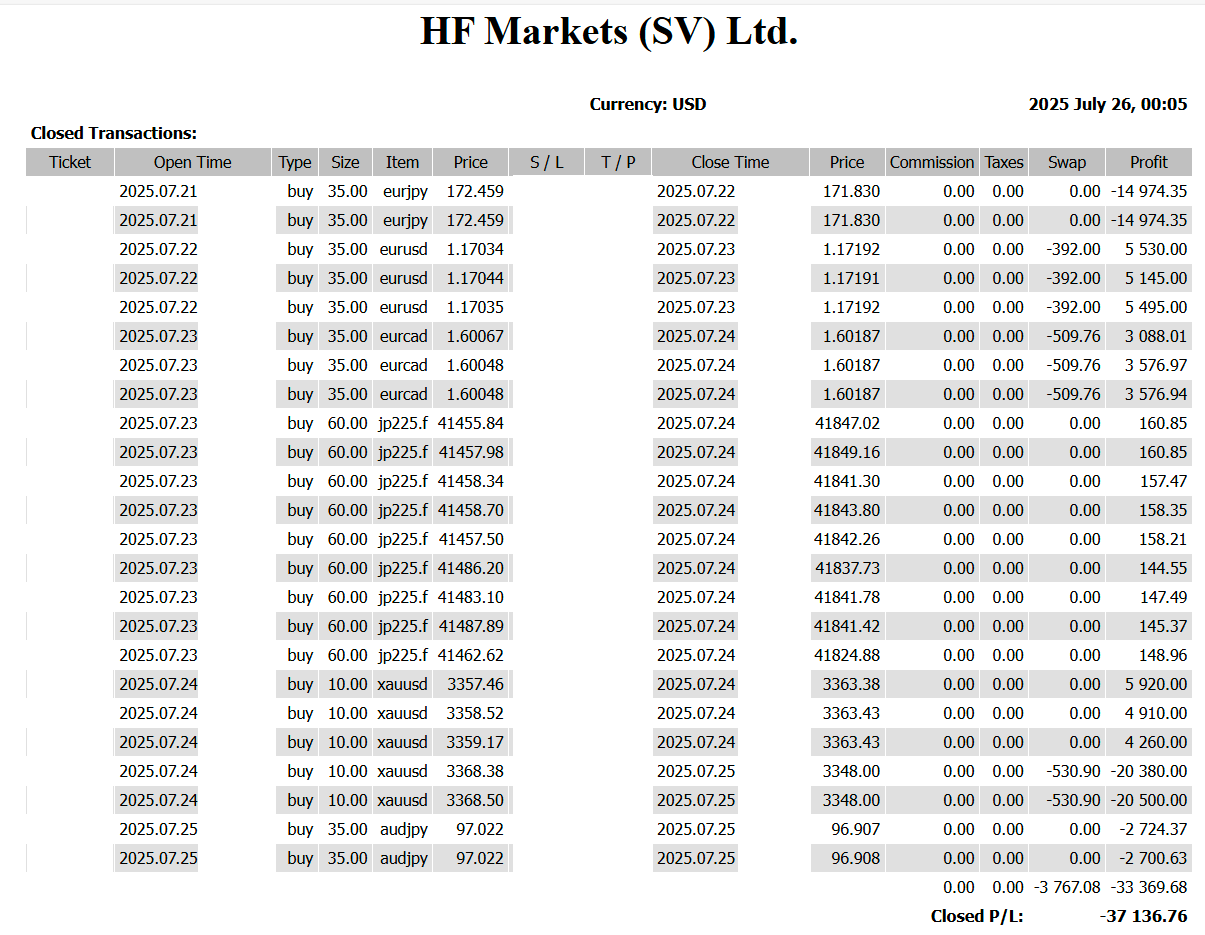
Task: Click the HF Markets (SV) Ltd. title
Action: [608, 32]
